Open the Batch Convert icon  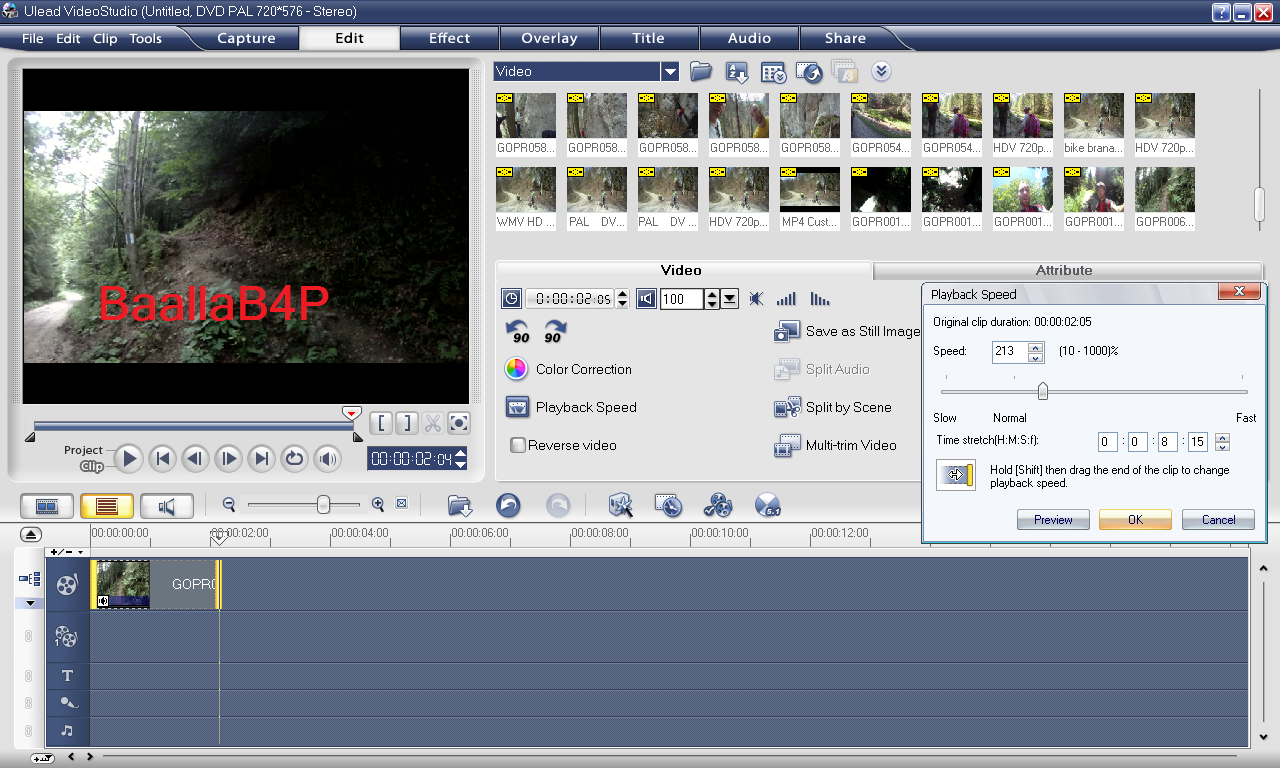tap(669, 506)
